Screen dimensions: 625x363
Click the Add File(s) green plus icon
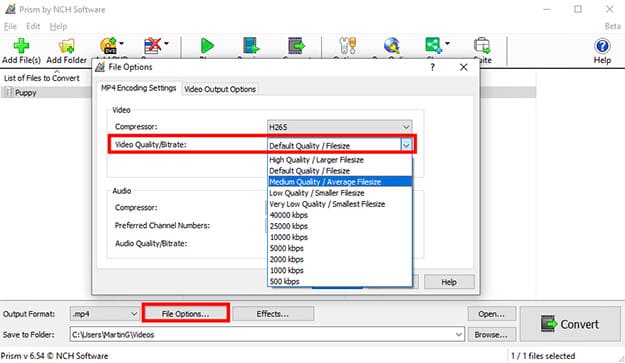21,46
